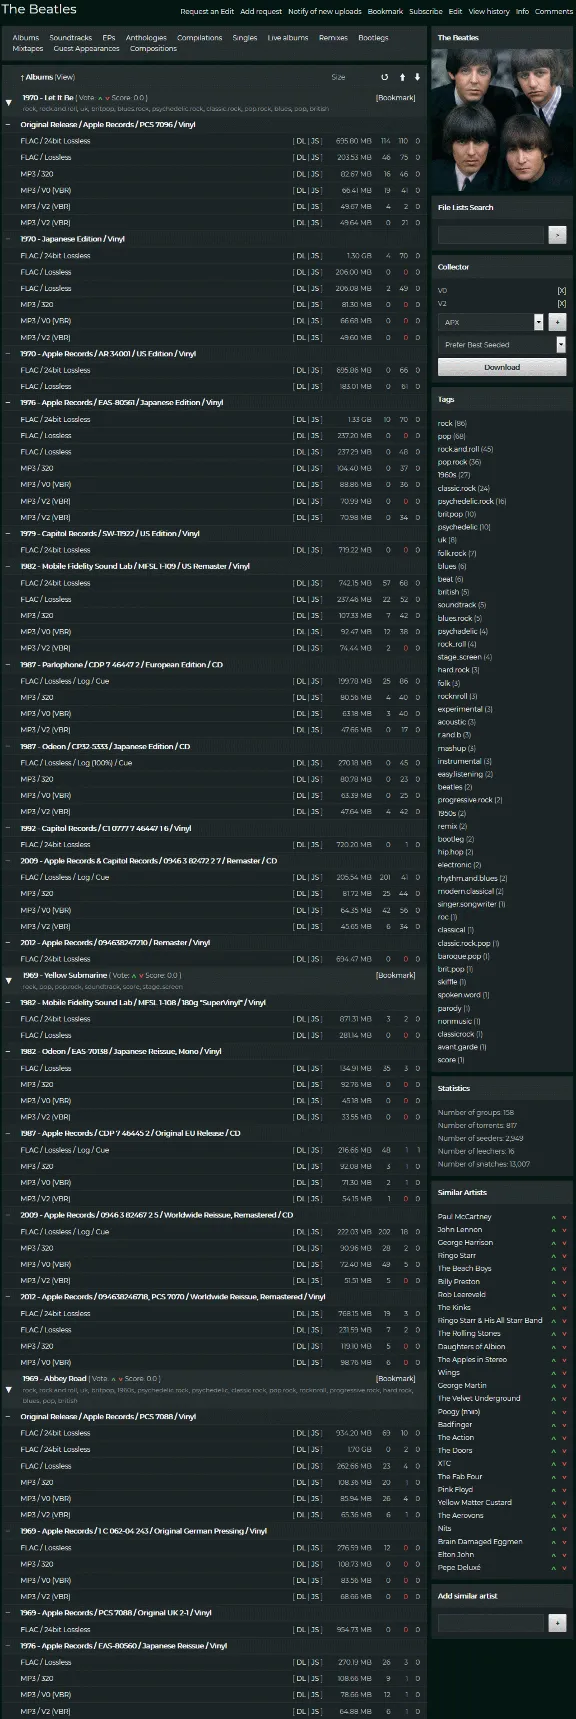Jump to the Soundtracks section
The height and width of the screenshot is (1719, 576).
pyautogui.click(x=71, y=38)
